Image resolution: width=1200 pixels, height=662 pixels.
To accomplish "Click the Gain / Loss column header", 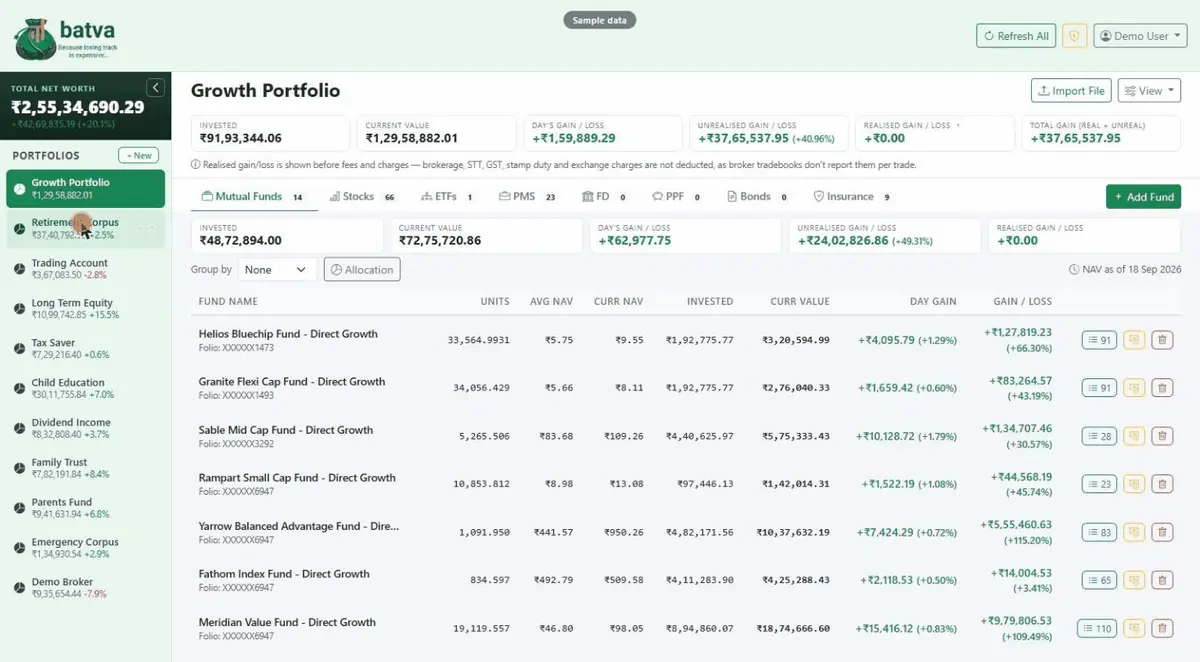I will pyautogui.click(x=1022, y=301).
